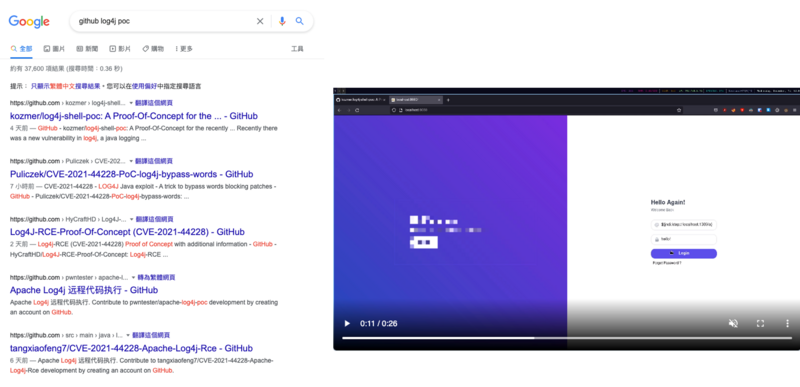
Task: Open video more options menu
Action: point(787,323)
